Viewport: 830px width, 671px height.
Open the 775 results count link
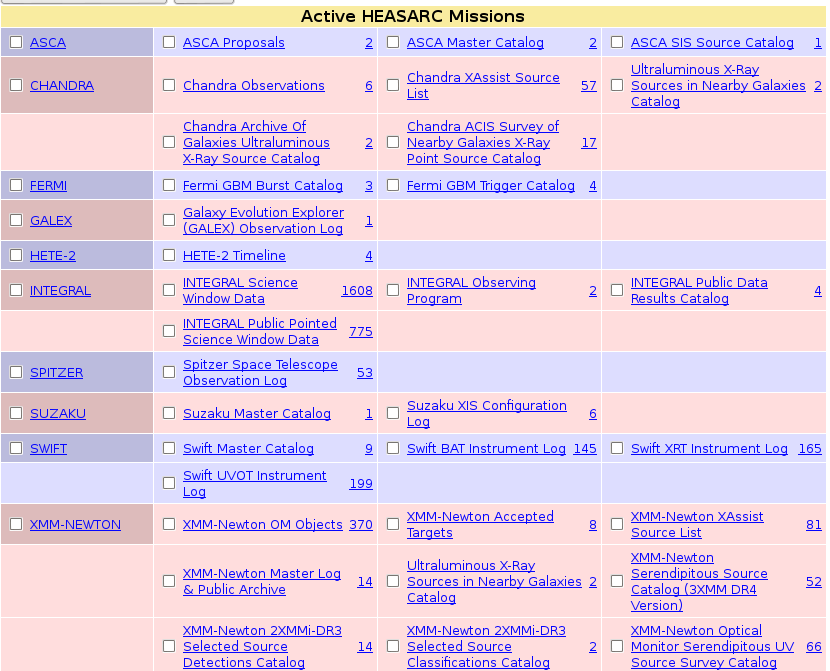[360, 331]
